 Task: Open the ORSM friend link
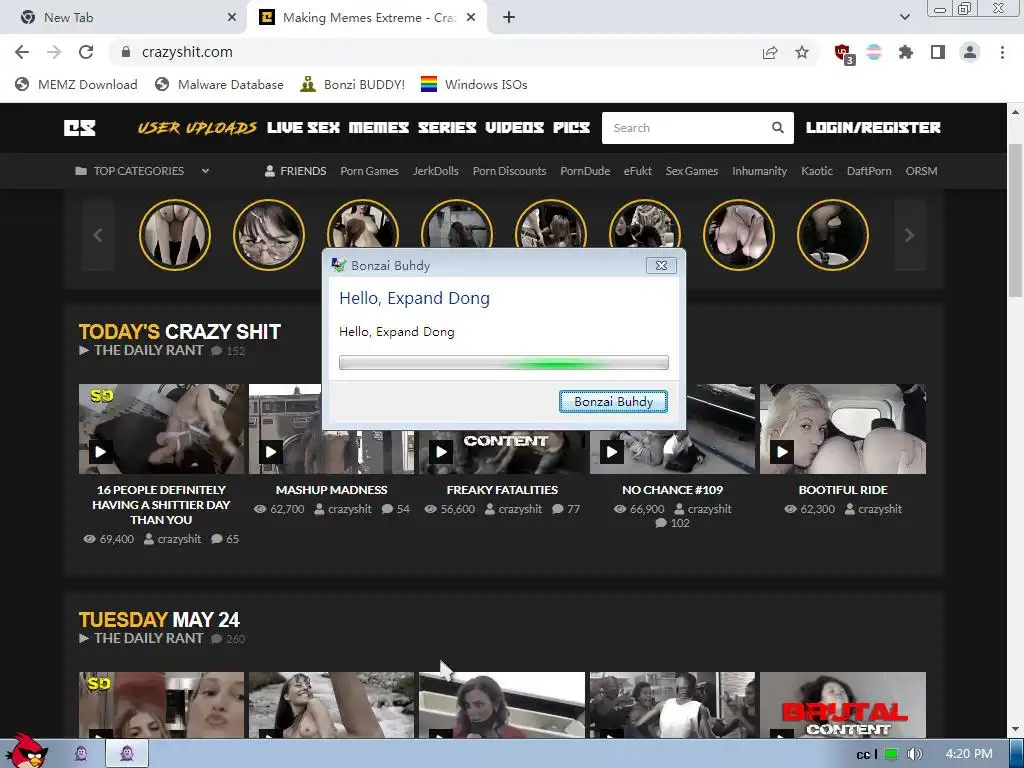click(x=921, y=171)
